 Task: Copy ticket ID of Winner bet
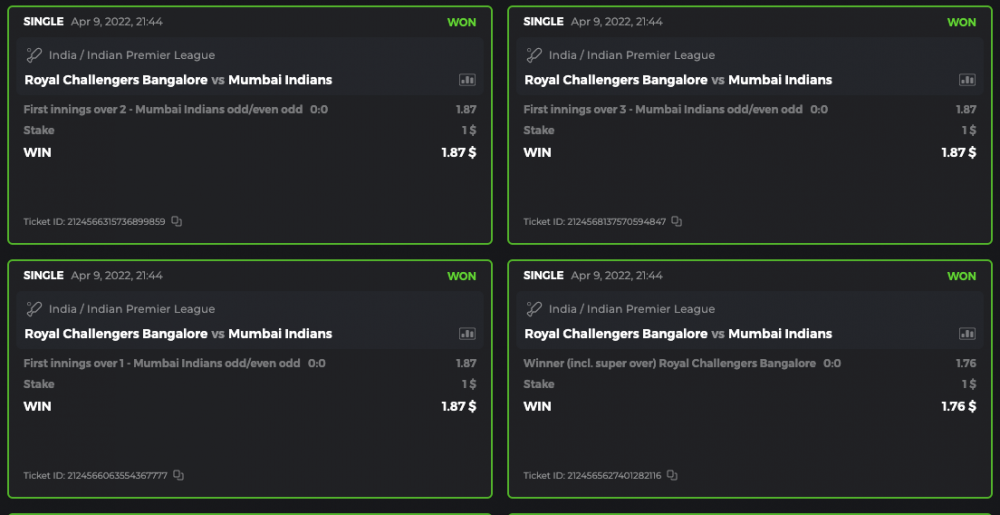tap(672, 475)
